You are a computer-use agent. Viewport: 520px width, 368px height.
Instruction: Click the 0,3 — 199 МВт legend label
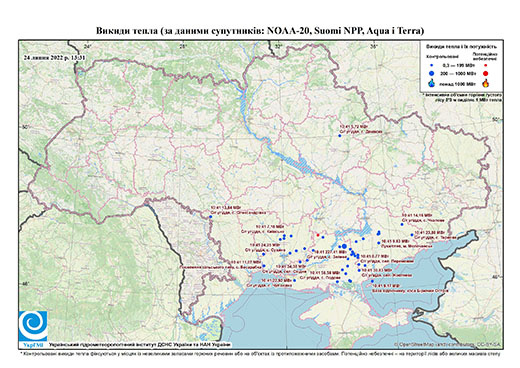[x=459, y=66]
